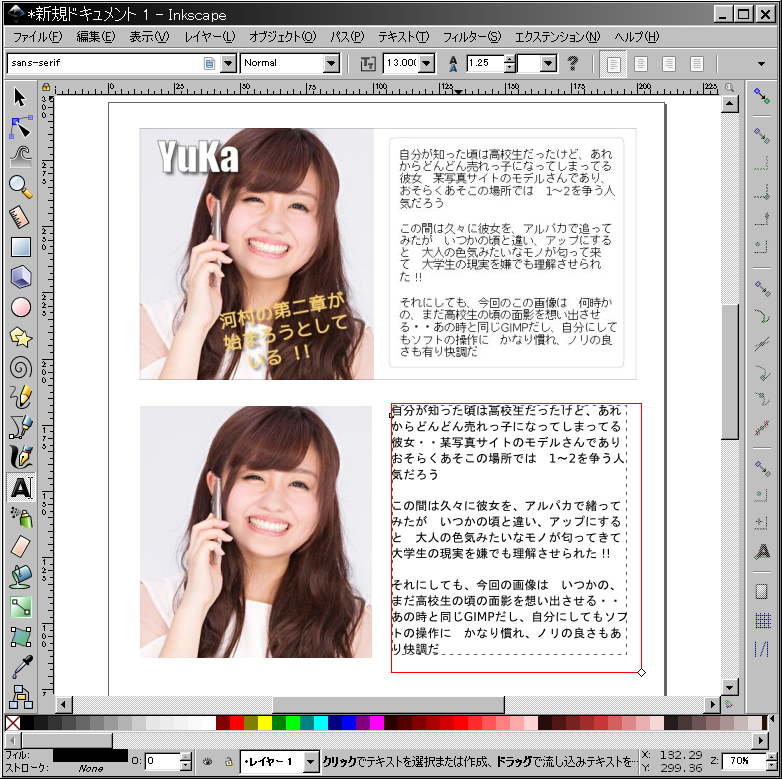
Task: Open the ヘルプ(H) menu
Action: pyautogui.click(x=637, y=37)
